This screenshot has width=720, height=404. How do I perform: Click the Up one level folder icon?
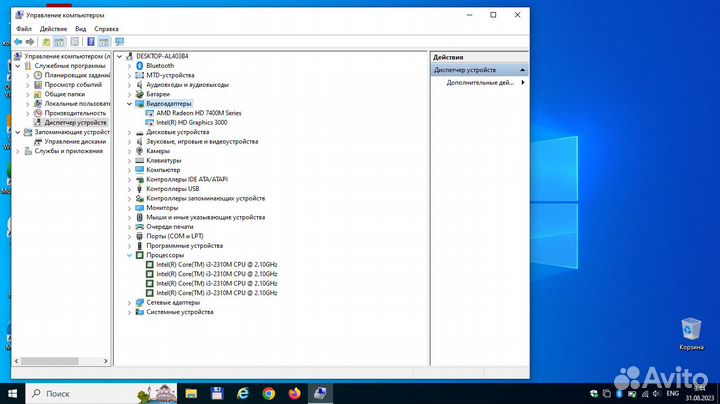[46, 42]
